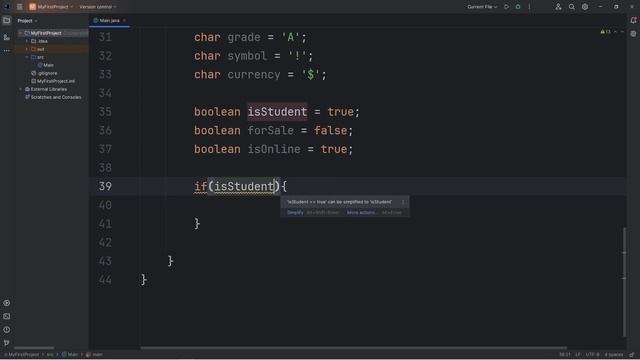
Task: Open the Project tool window icon
Action: [7, 20]
